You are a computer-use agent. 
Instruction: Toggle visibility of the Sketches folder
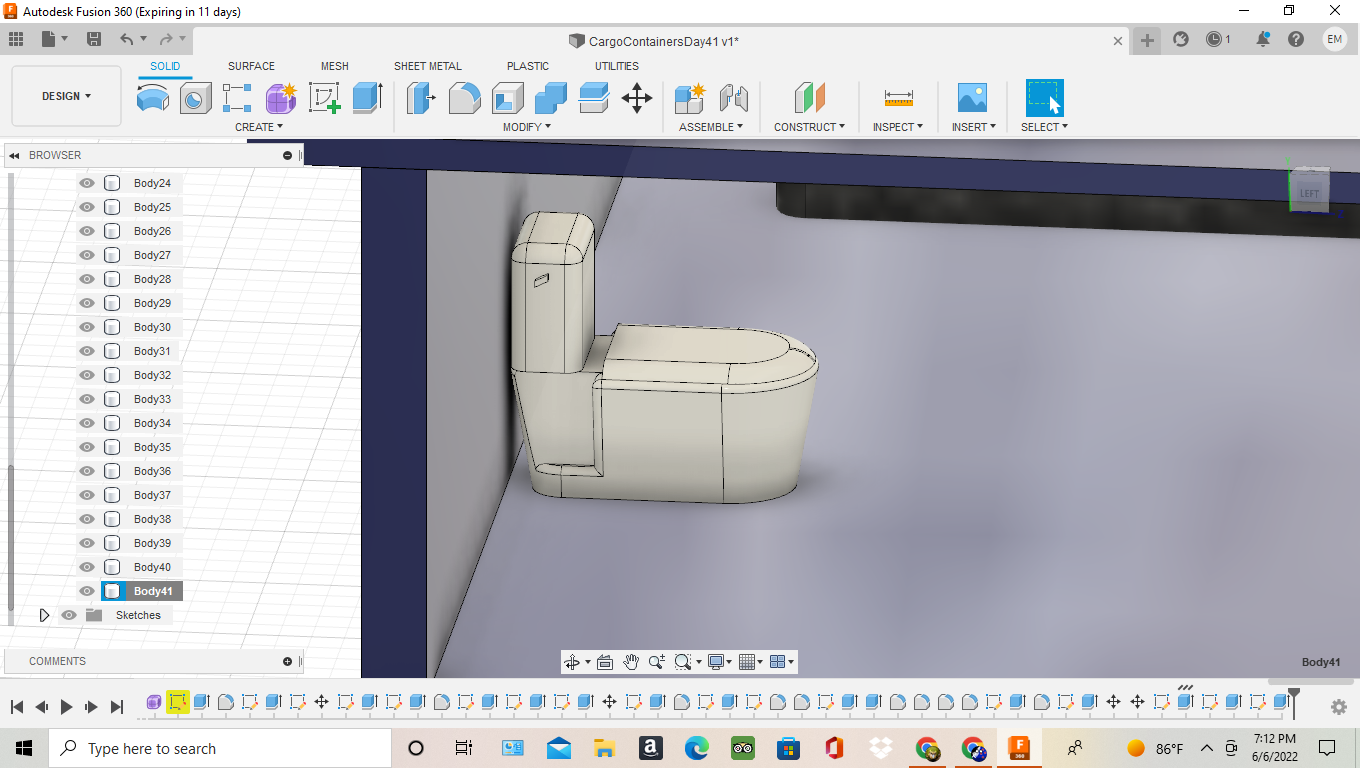point(69,615)
